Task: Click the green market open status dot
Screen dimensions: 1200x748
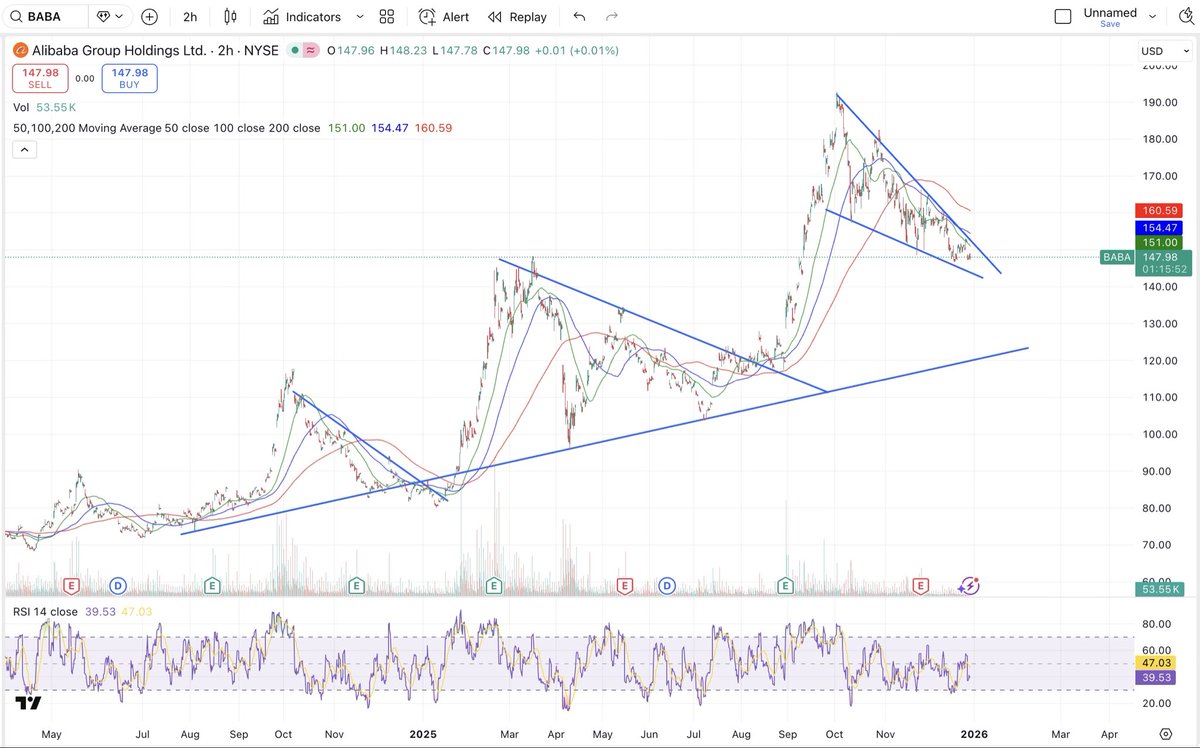Action: pos(295,50)
